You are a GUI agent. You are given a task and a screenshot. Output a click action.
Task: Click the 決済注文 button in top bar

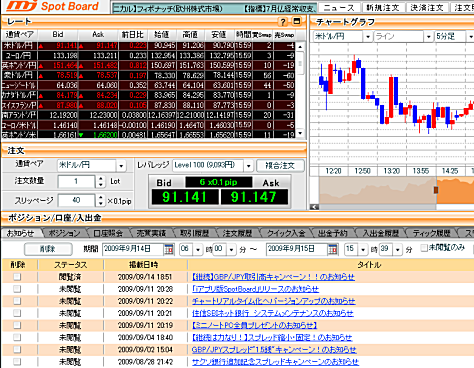pyautogui.click(x=427, y=7)
